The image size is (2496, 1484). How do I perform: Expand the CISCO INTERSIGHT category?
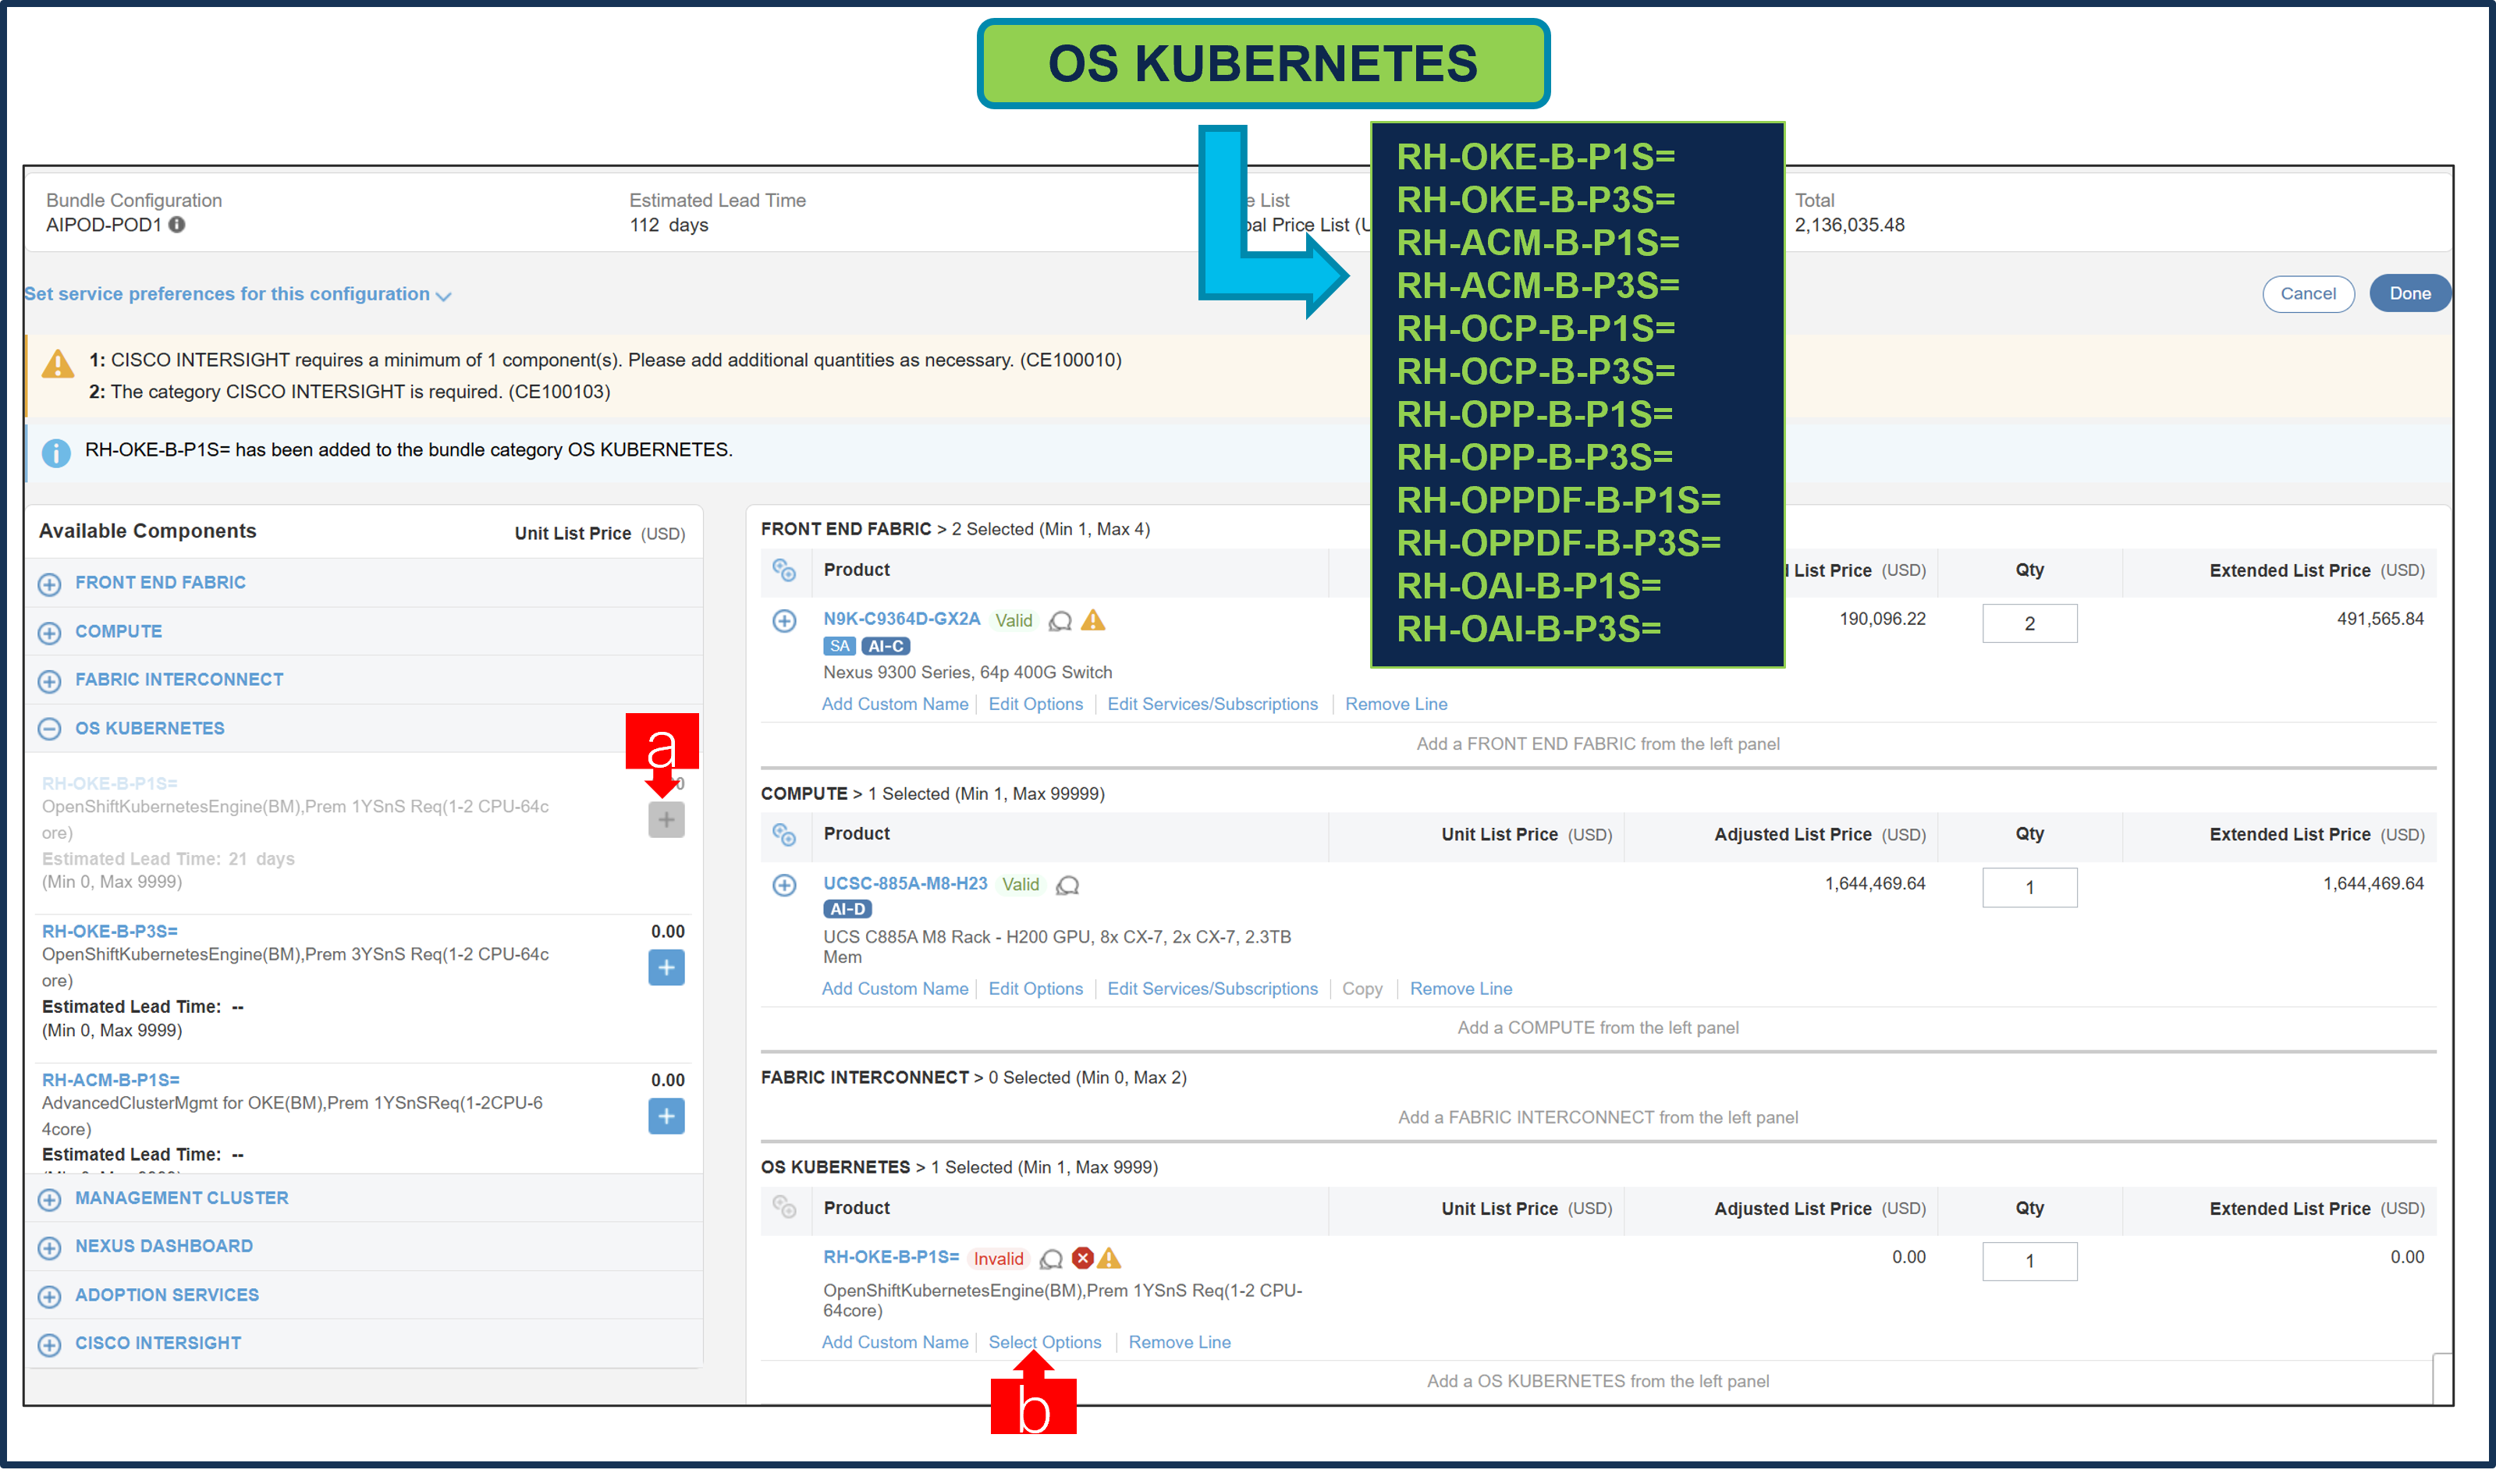tap(50, 1343)
